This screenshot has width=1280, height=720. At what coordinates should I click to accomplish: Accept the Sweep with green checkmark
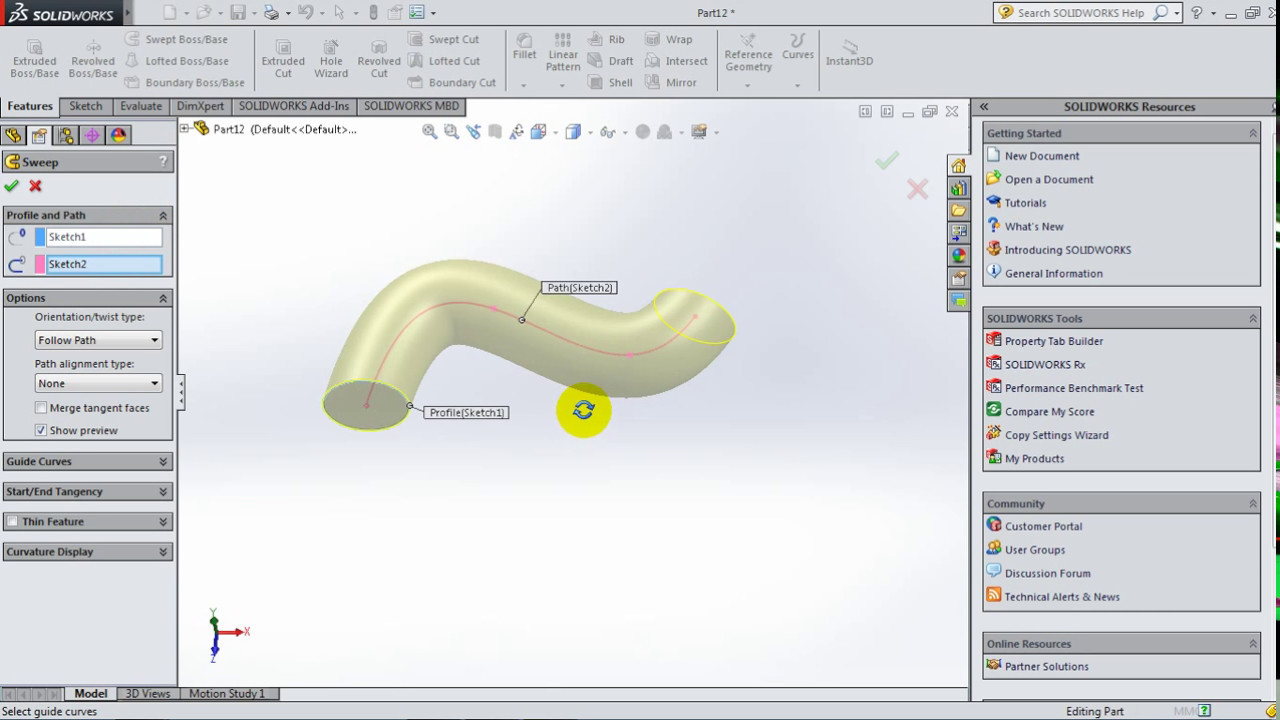pyautogui.click(x=11, y=186)
